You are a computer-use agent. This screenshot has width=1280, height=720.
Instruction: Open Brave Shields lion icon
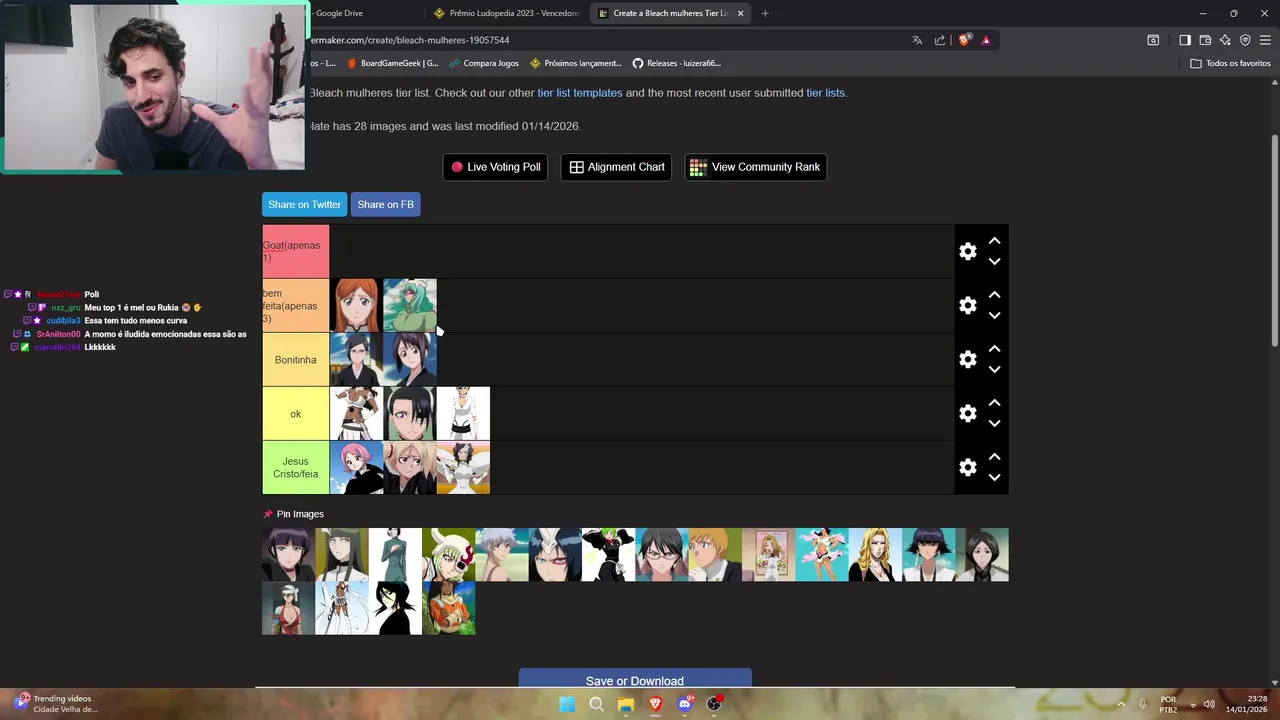point(964,40)
